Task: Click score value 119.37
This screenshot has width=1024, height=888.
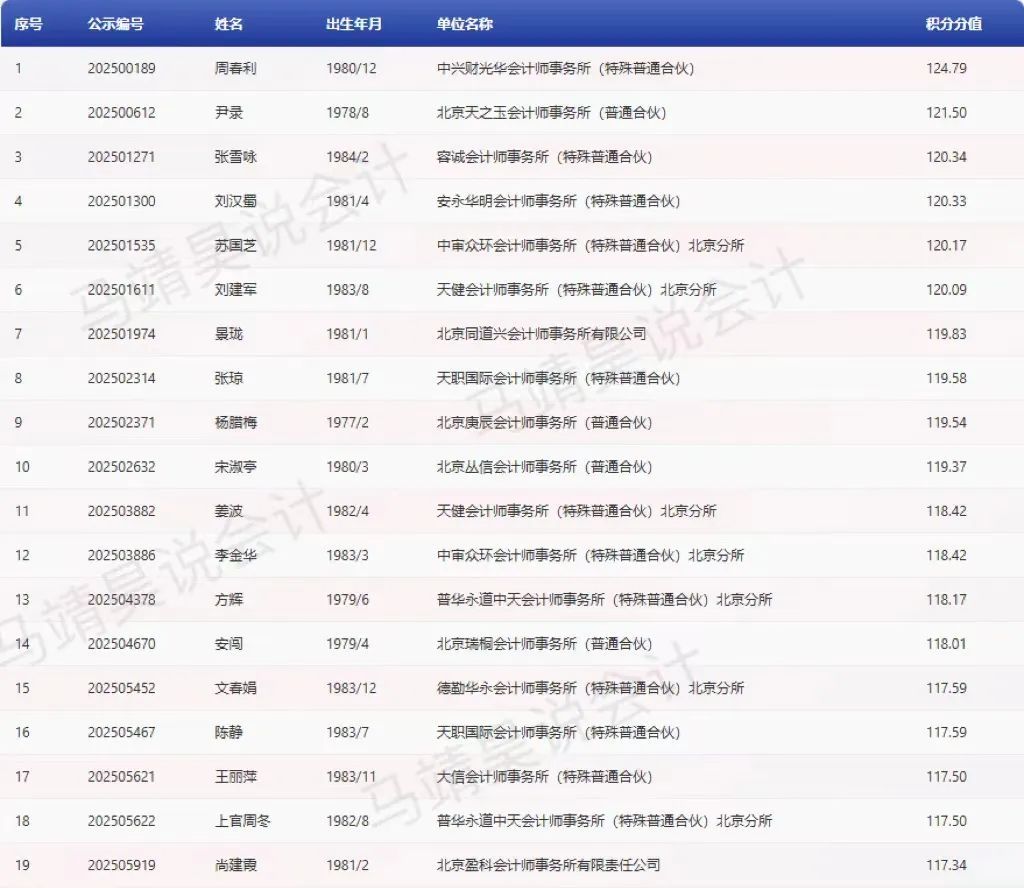Action: [946, 467]
